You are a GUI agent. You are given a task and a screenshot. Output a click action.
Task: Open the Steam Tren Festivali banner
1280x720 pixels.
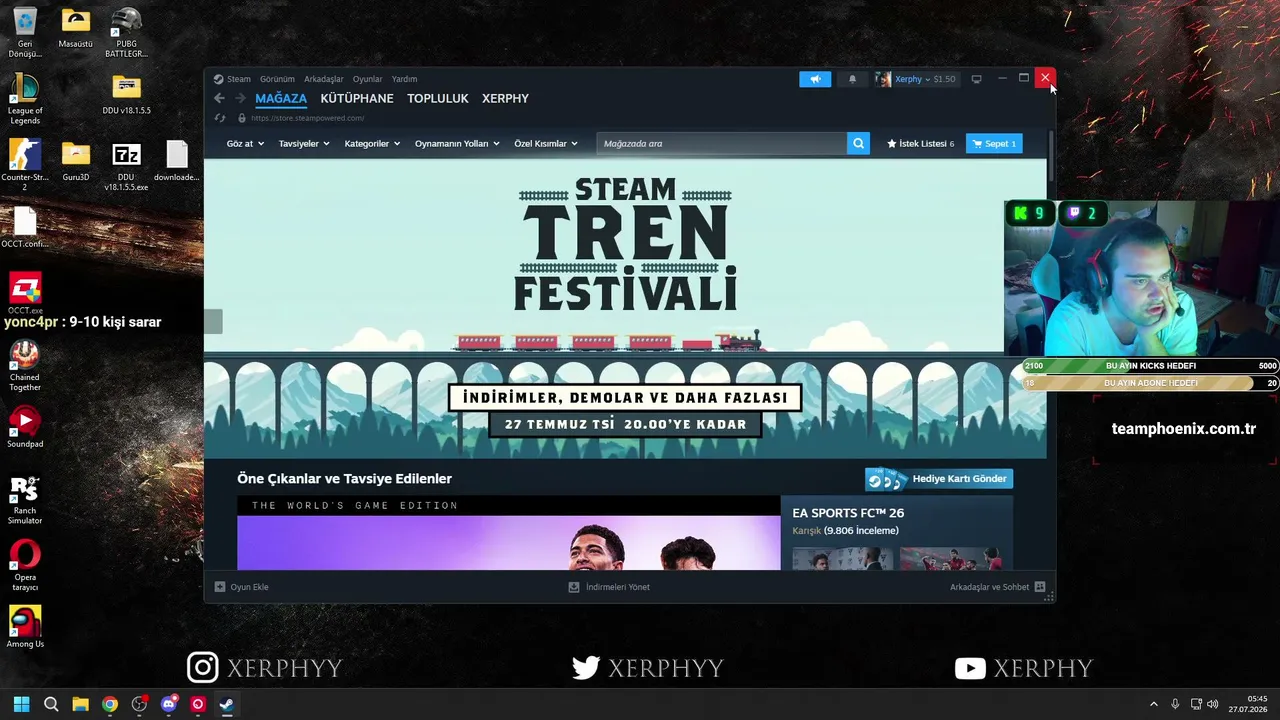pos(625,308)
